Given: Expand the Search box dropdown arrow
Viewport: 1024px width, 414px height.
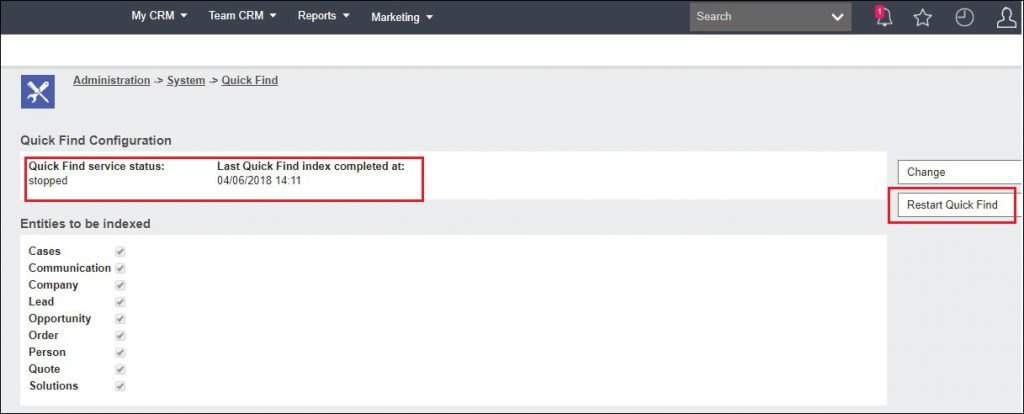Looking at the screenshot, I should (838, 17).
